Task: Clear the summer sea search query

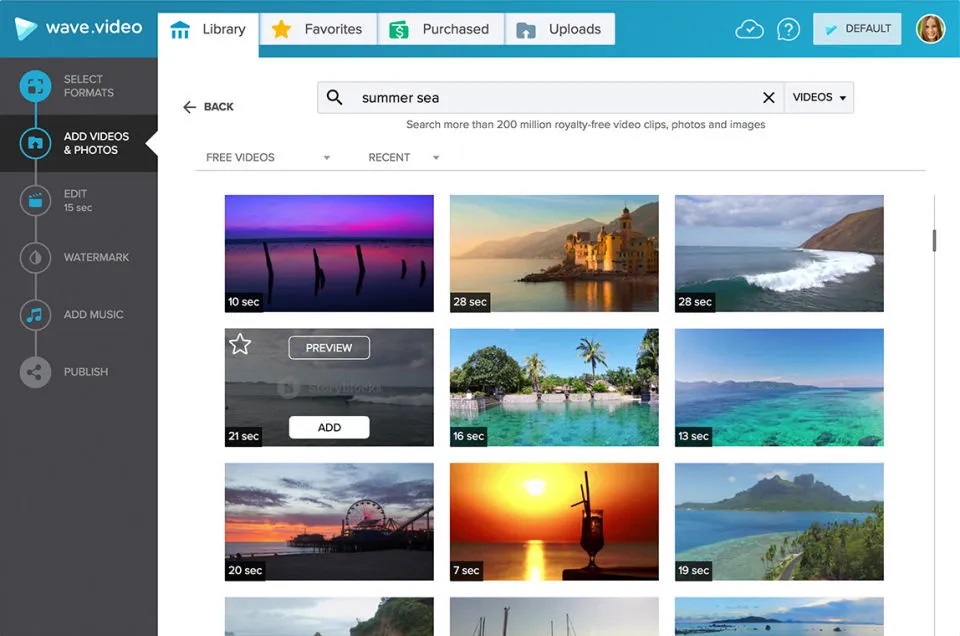Action: [768, 97]
